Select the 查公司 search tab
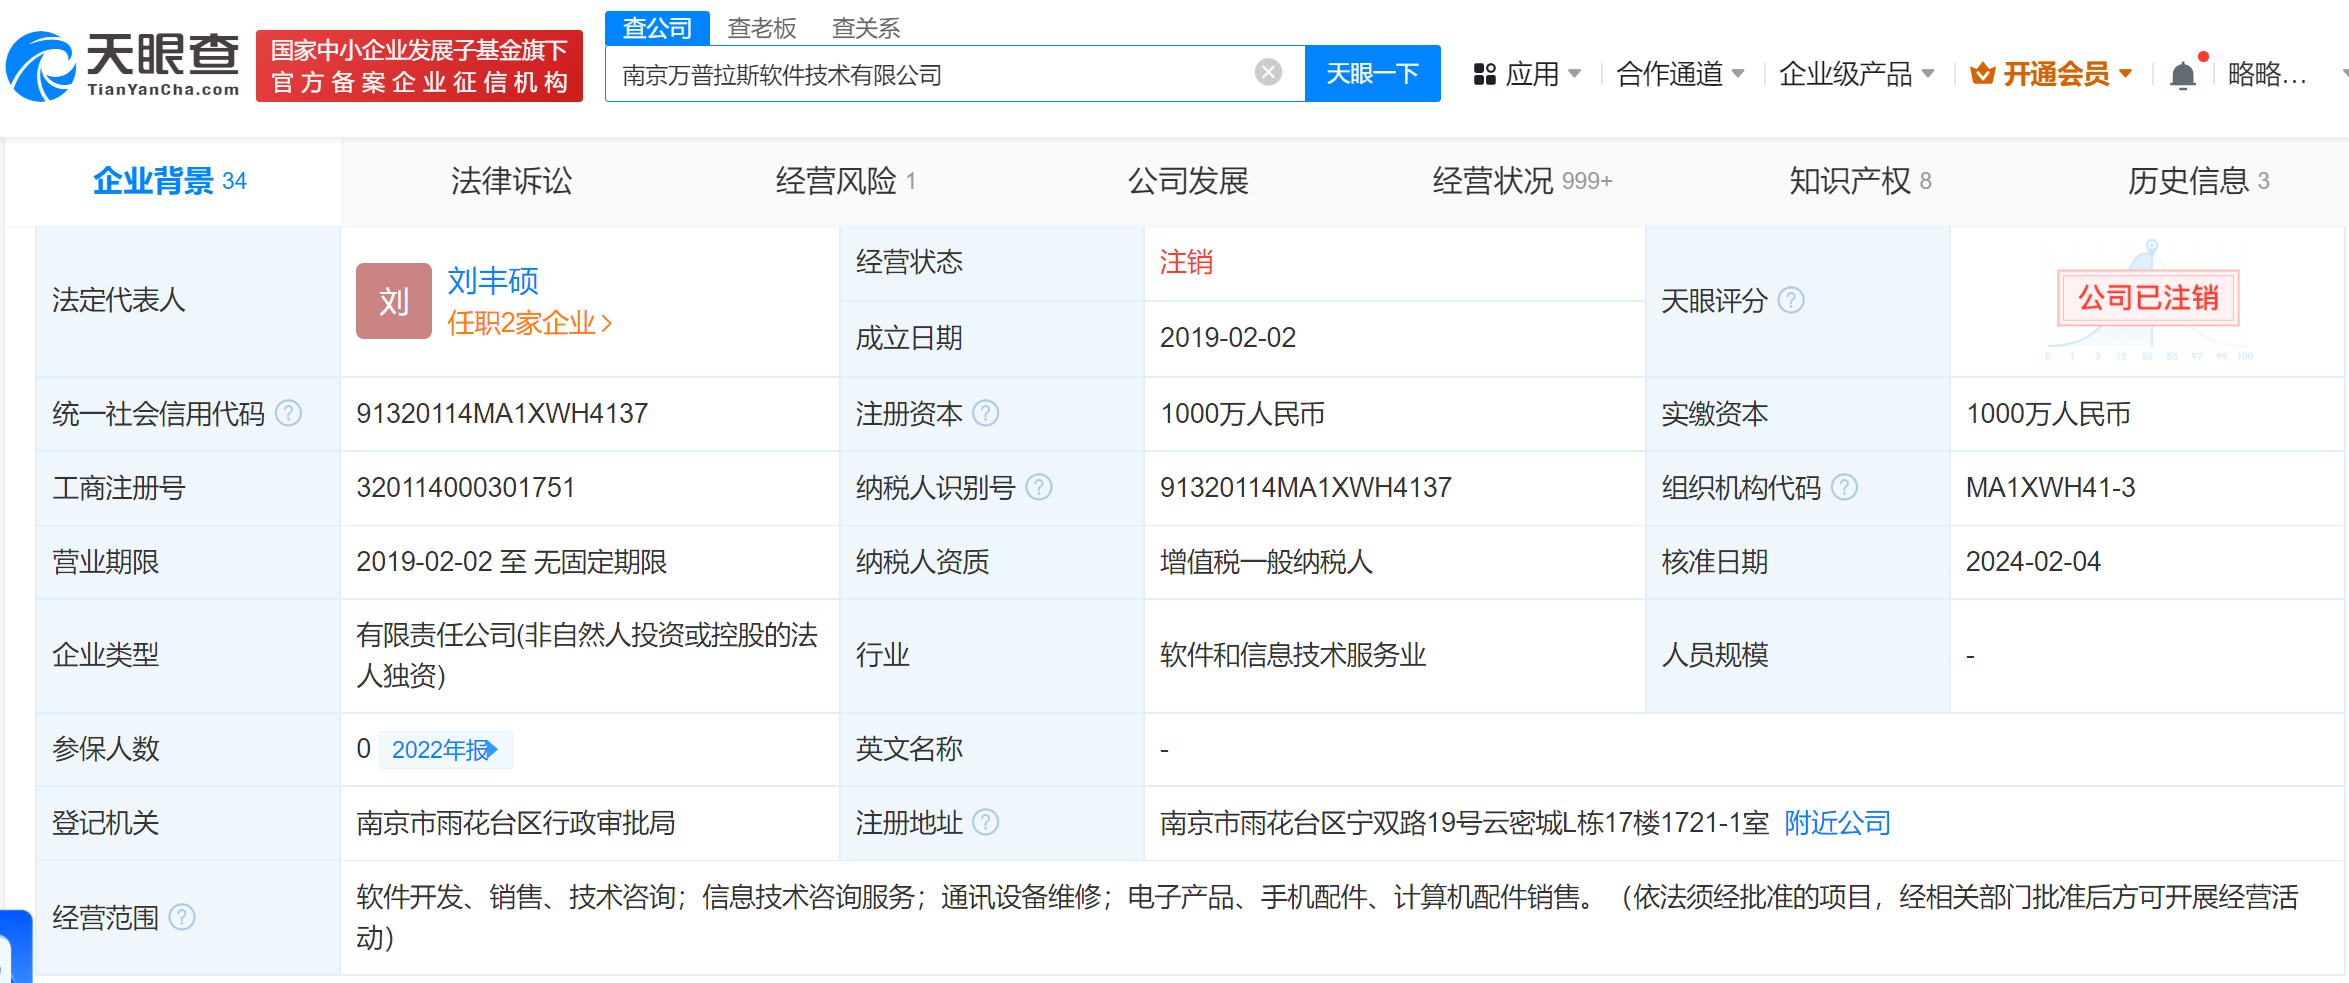2349x983 pixels. tap(657, 28)
